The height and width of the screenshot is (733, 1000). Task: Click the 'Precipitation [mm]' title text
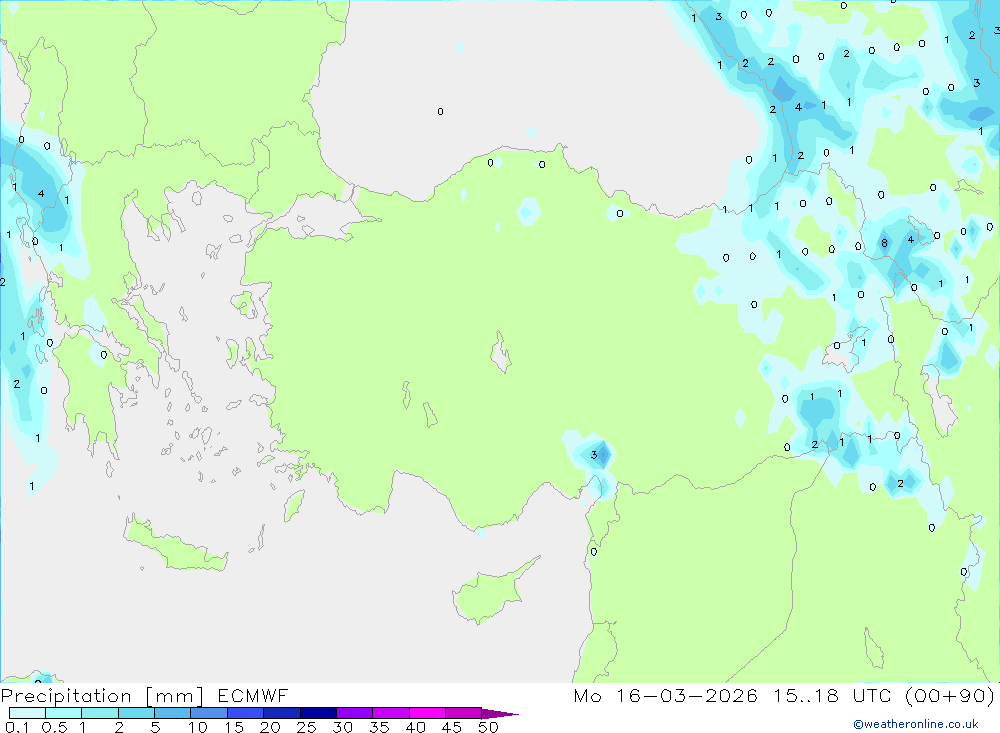pos(102,696)
